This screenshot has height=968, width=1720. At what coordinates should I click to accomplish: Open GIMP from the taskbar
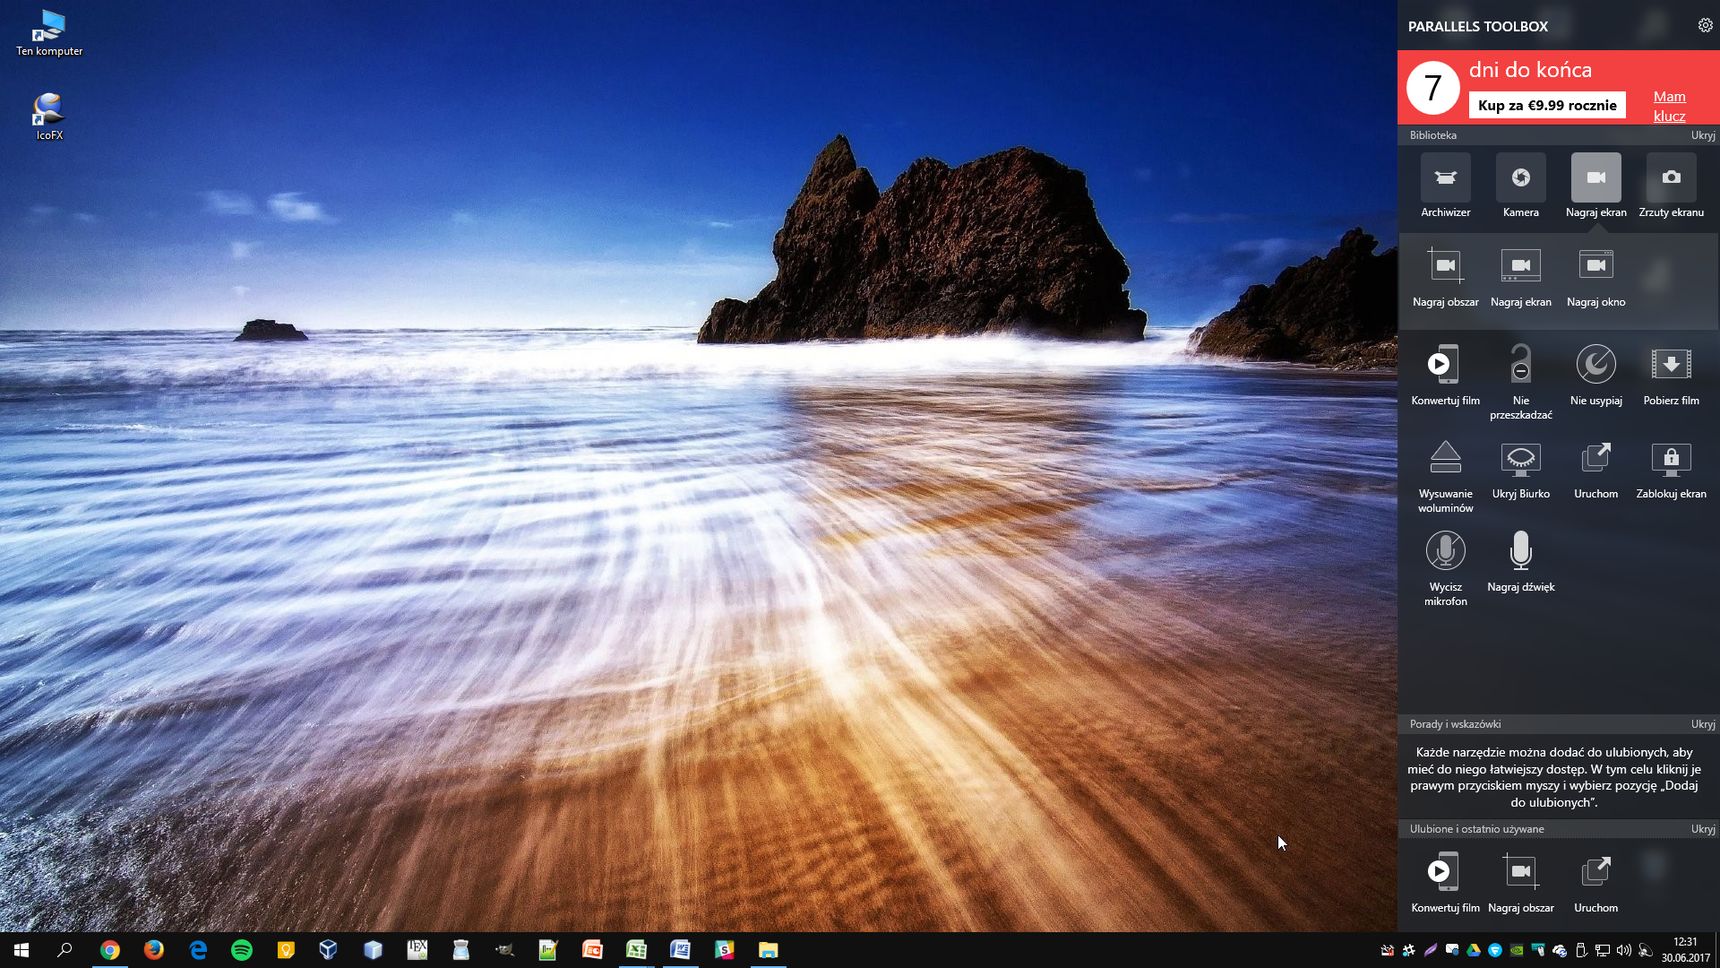[x=505, y=950]
